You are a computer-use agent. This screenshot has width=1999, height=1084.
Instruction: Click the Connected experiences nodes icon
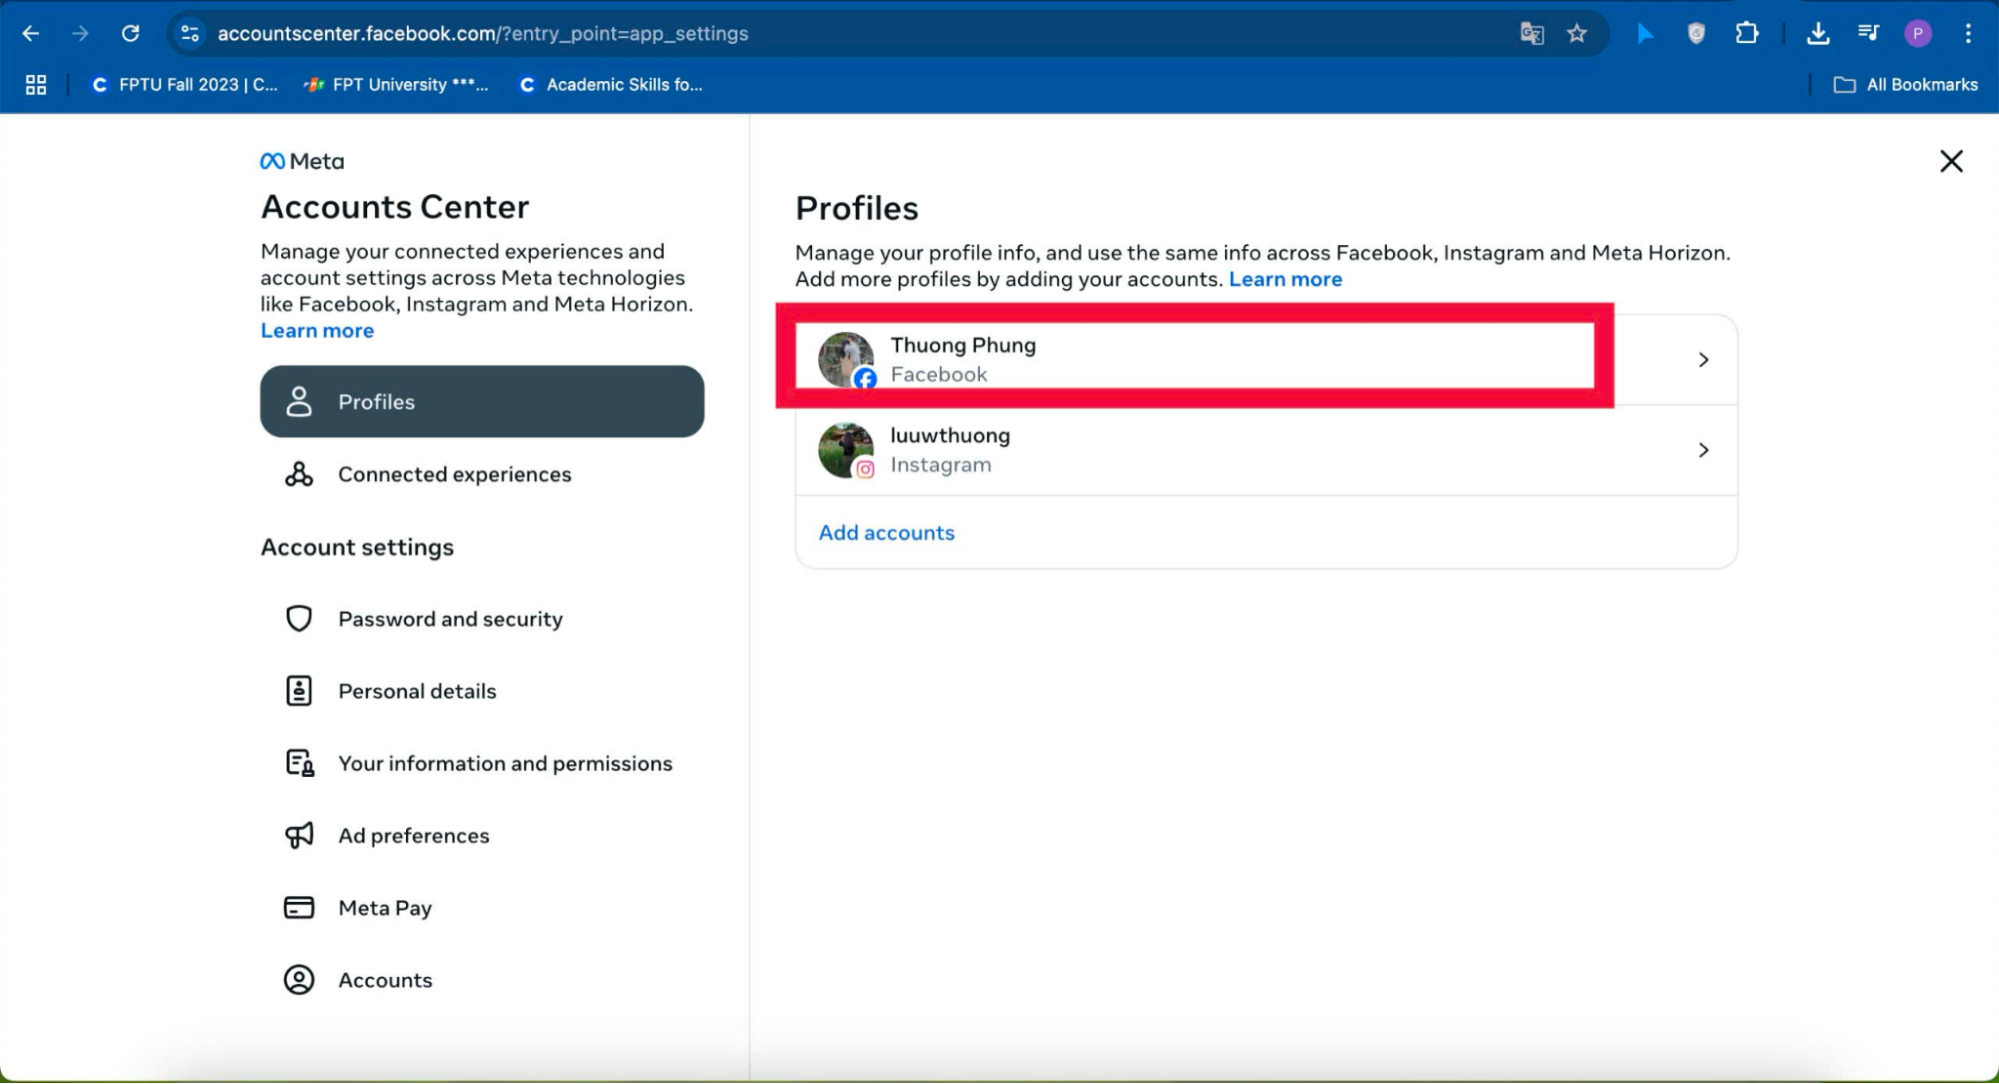click(x=299, y=474)
